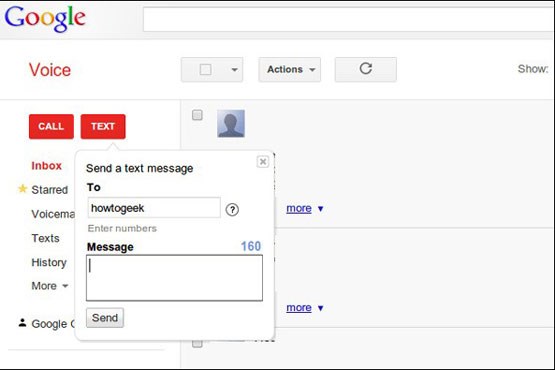Toggle the select-all checkbox in toolbar

tap(206, 69)
